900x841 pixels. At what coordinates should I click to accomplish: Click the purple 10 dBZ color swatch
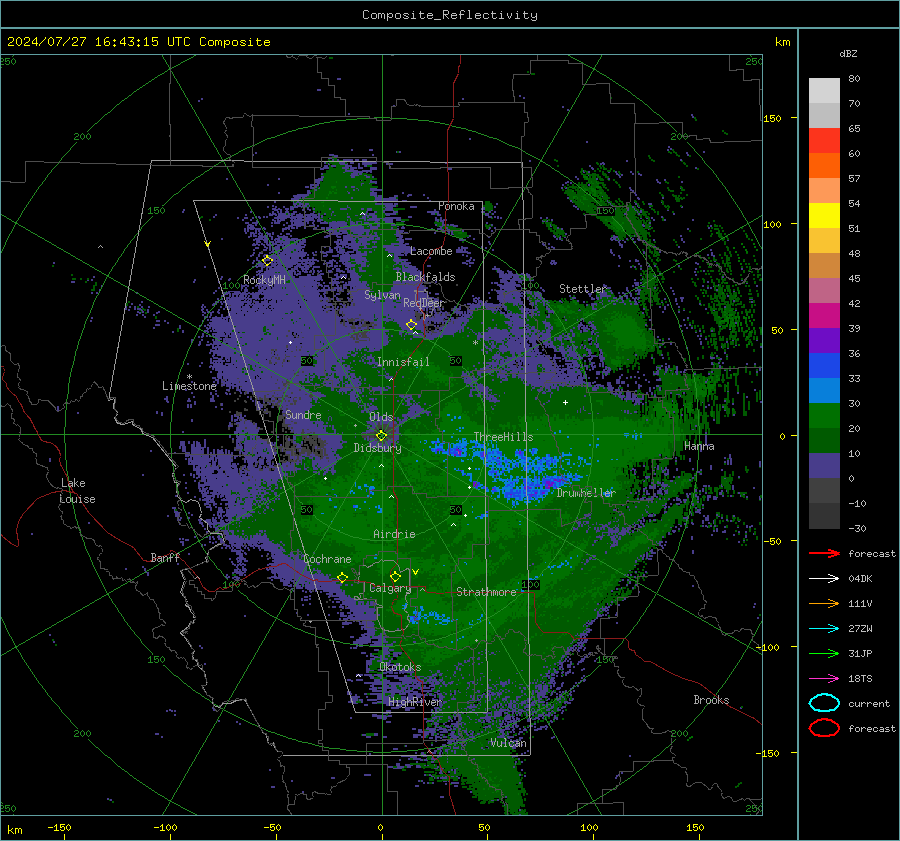[824, 466]
